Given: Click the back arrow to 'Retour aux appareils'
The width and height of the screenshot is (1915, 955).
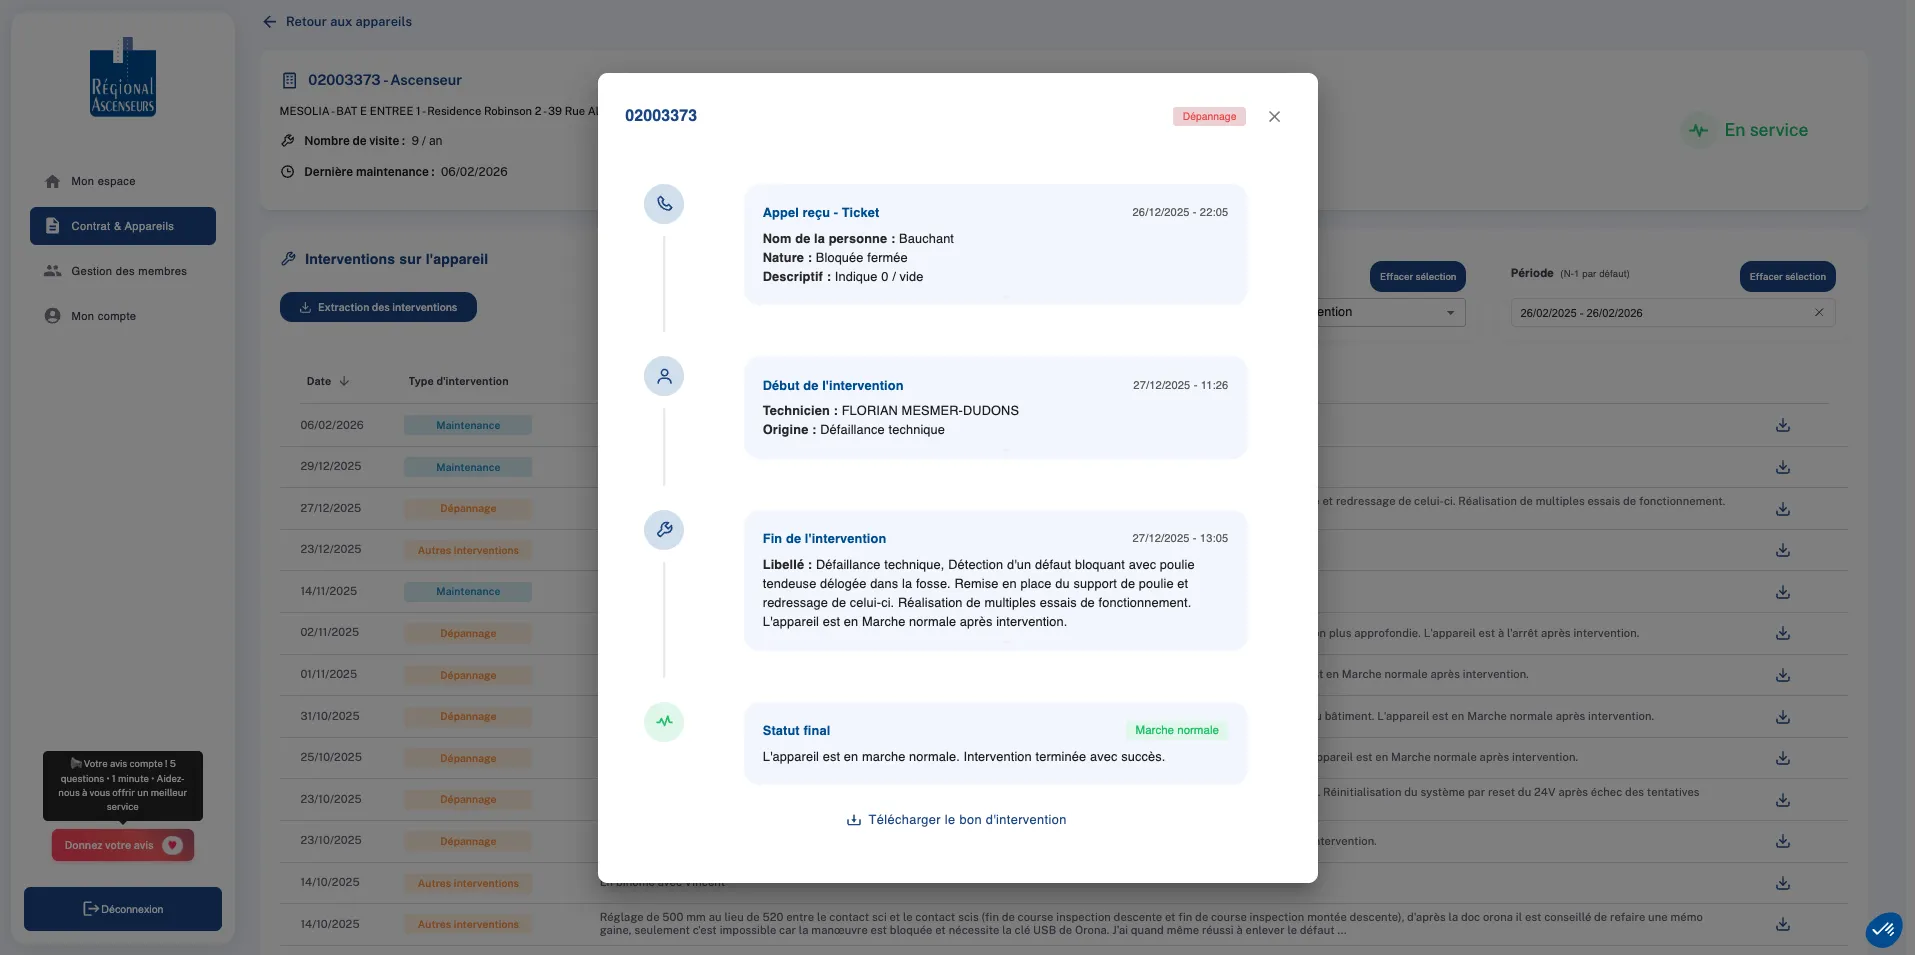Looking at the screenshot, I should 269,21.
